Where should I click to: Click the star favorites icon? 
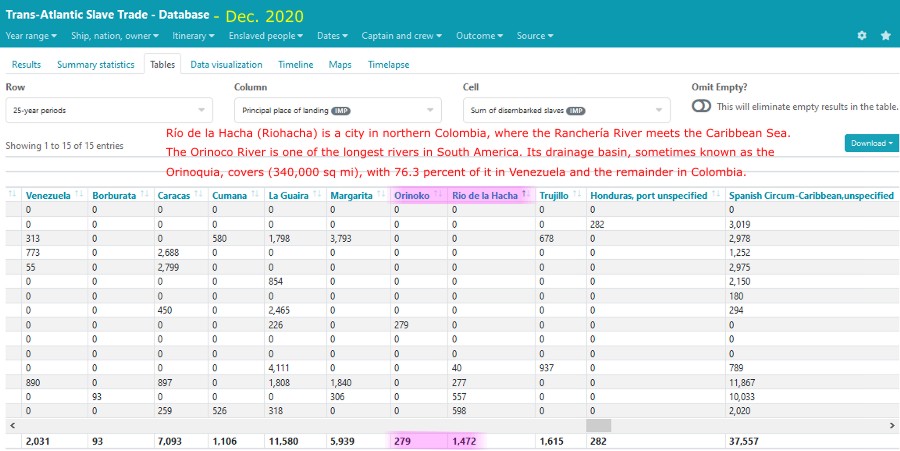[885, 36]
